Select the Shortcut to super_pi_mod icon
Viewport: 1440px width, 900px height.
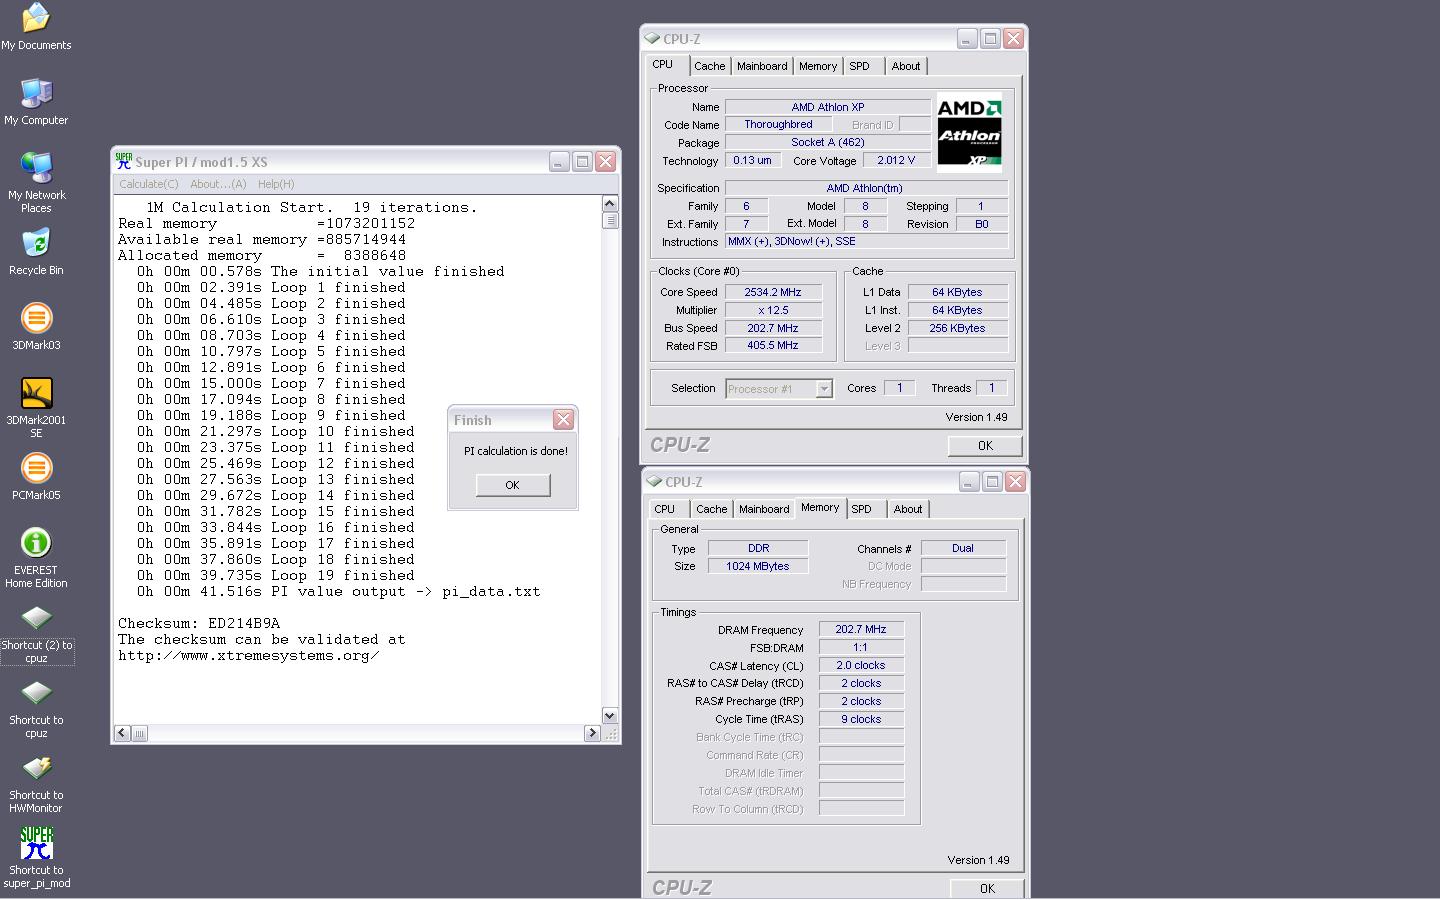(x=36, y=858)
